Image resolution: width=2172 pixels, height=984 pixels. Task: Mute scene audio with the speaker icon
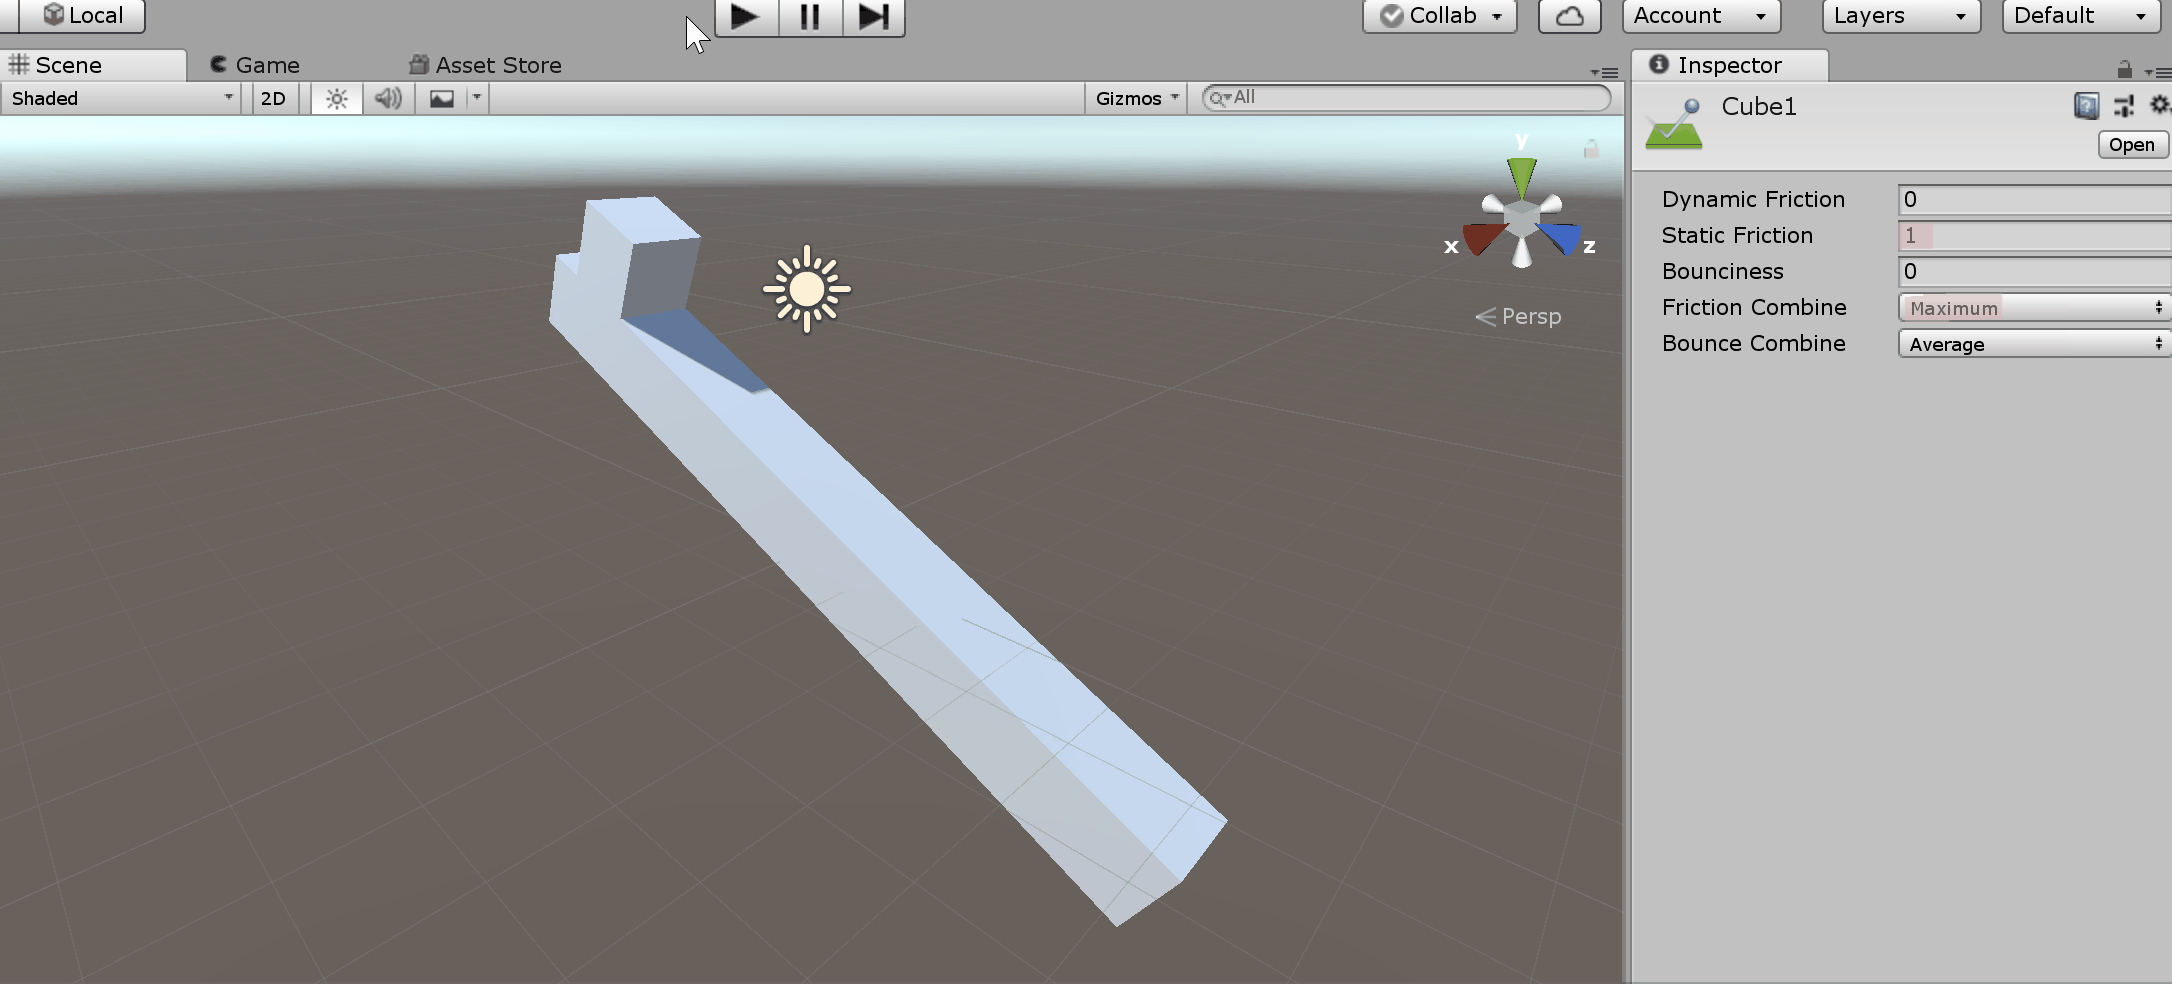coord(388,98)
